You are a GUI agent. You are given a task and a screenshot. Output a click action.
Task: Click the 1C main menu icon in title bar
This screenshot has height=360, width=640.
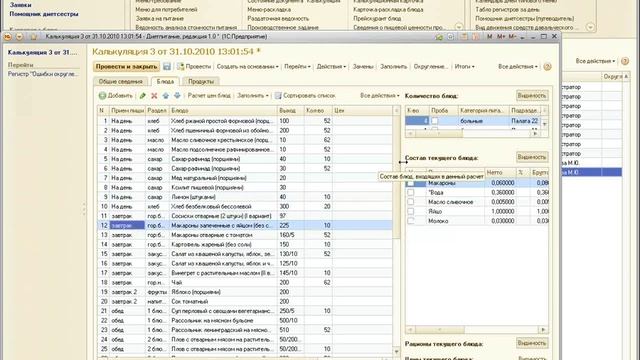tap(7, 37)
